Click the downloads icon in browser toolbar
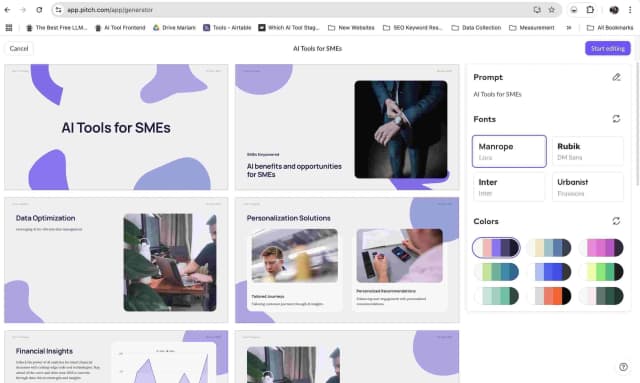The height and width of the screenshot is (383, 640). point(574,10)
